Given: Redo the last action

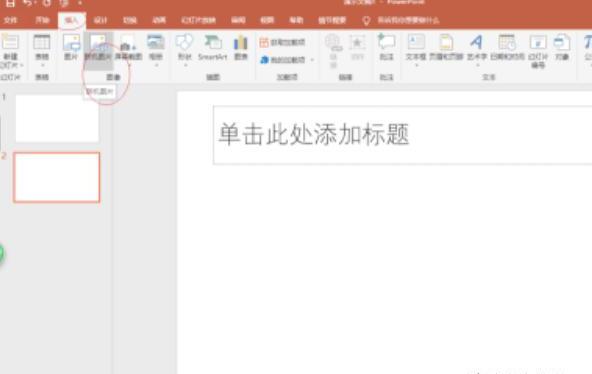Looking at the screenshot, I should click(46, 3).
